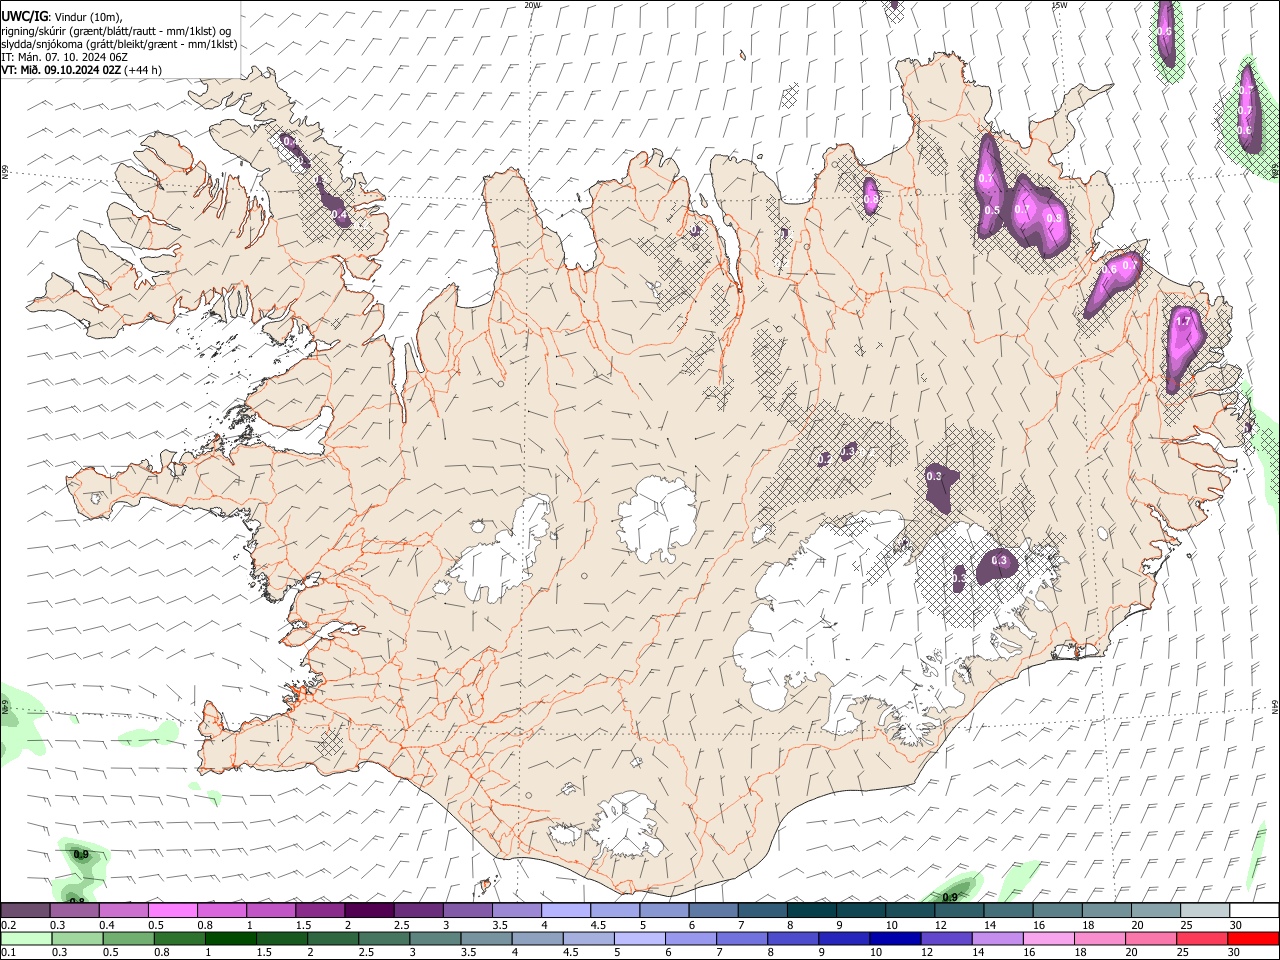Click the '20W' longitude label at top
Screen dimensions: 1280x960
532,5
